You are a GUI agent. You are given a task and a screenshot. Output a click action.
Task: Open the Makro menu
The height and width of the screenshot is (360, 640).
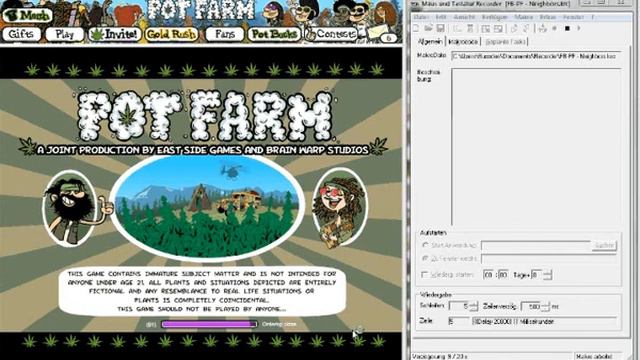point(523,17)
